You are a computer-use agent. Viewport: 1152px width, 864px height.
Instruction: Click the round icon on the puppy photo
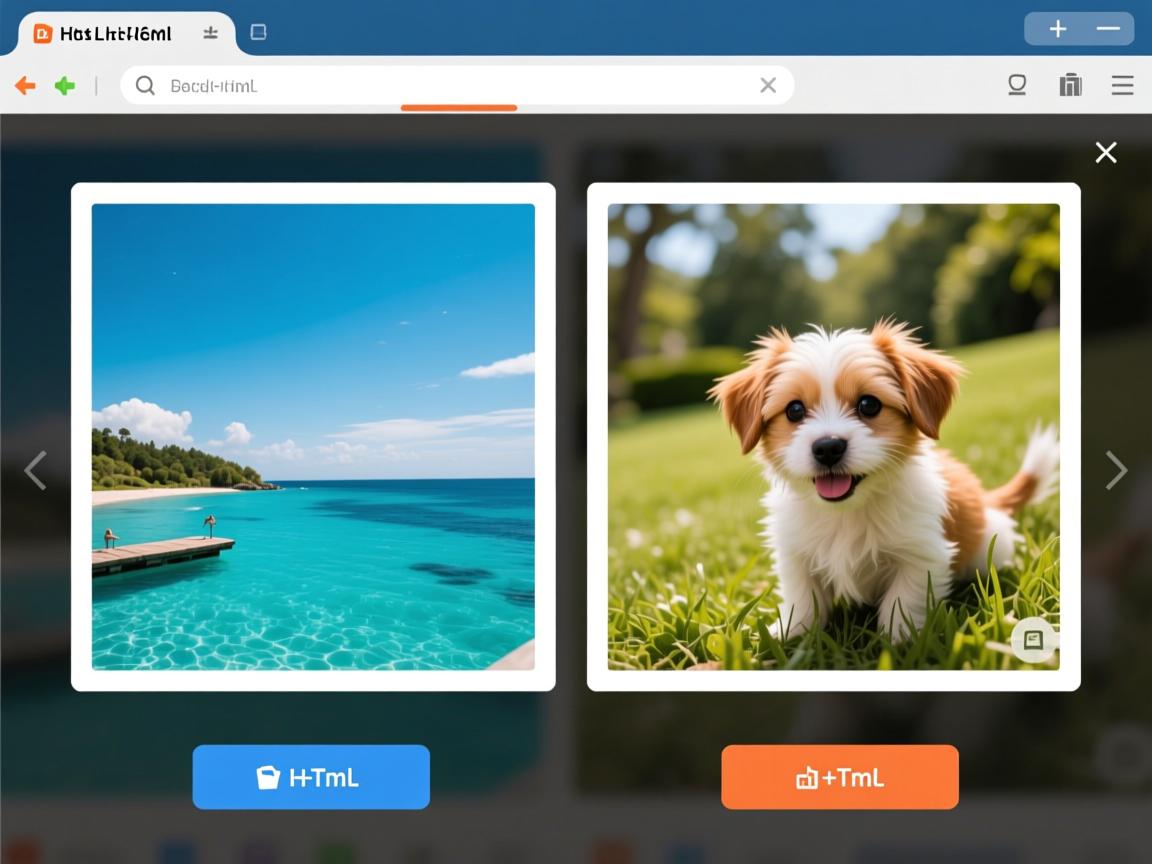[1032, 640]
